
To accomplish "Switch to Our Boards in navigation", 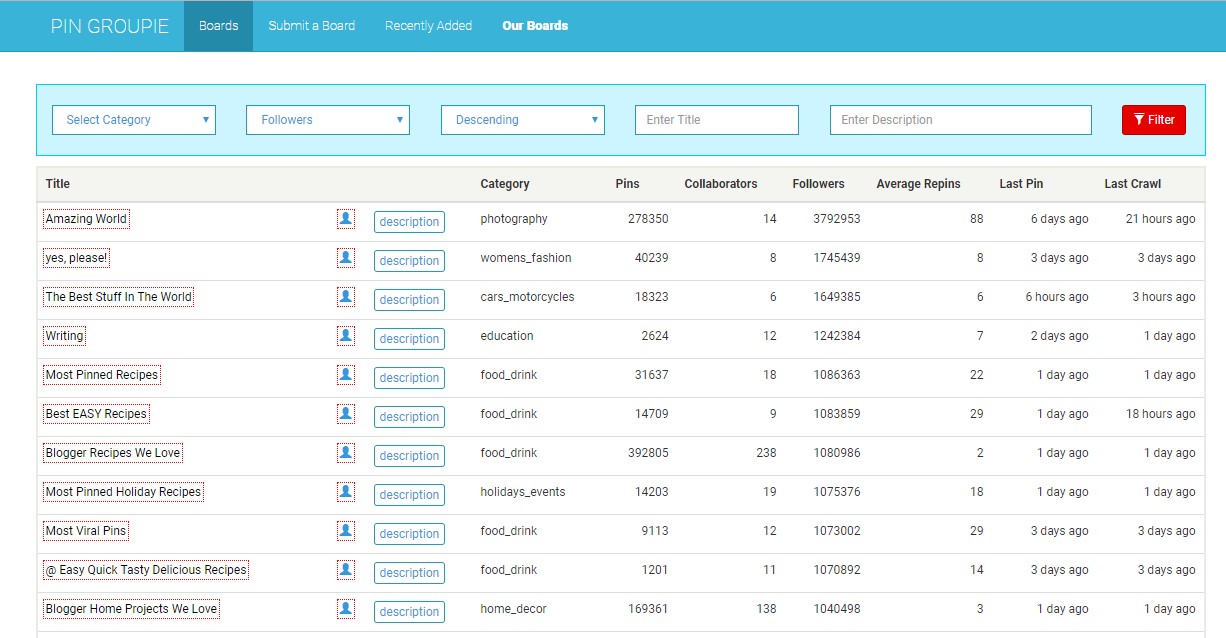I will (535, 26).
